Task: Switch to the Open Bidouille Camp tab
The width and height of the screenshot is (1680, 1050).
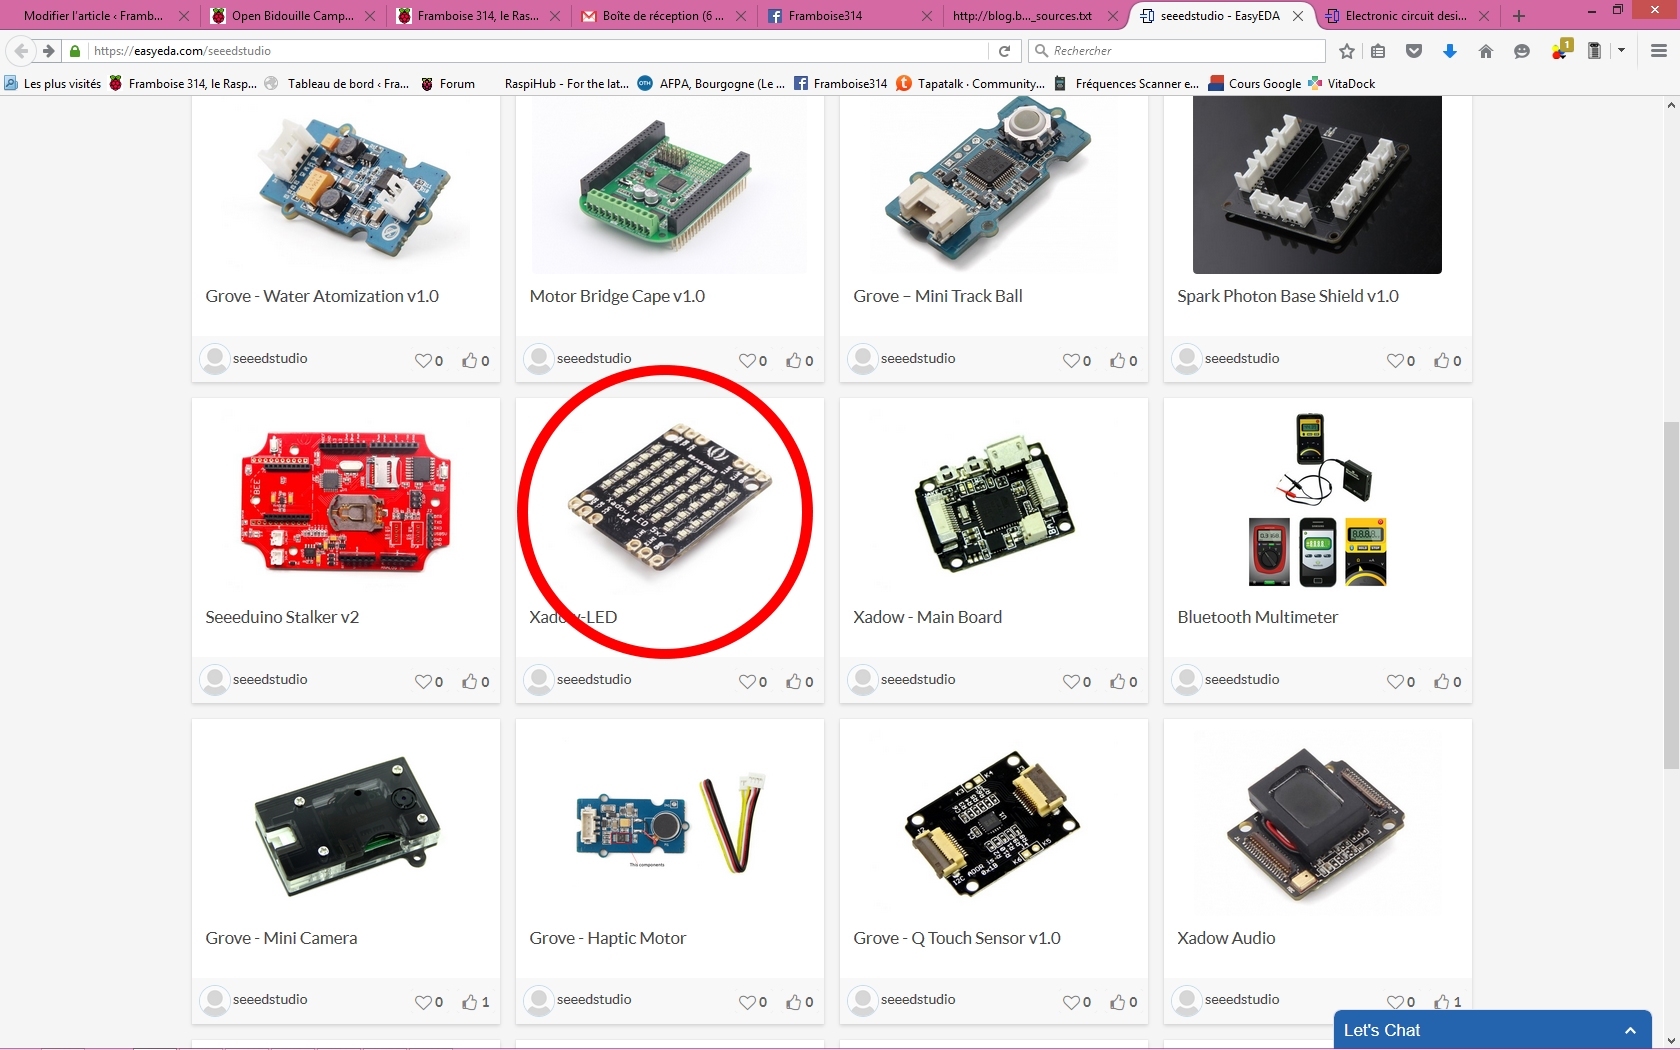Action: 293,16
